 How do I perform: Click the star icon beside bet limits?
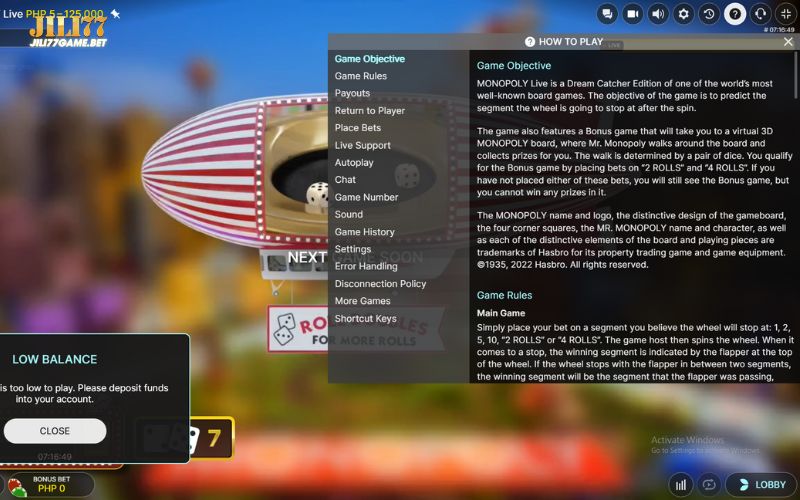coord(116,14)
